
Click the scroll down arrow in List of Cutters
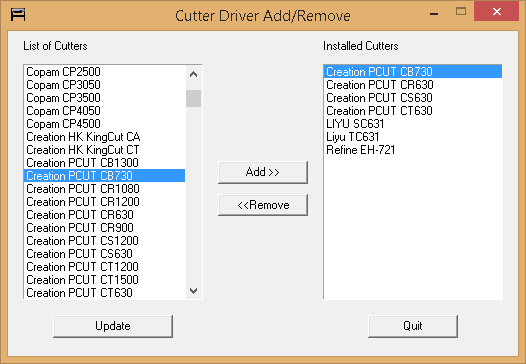pos(194,291)
